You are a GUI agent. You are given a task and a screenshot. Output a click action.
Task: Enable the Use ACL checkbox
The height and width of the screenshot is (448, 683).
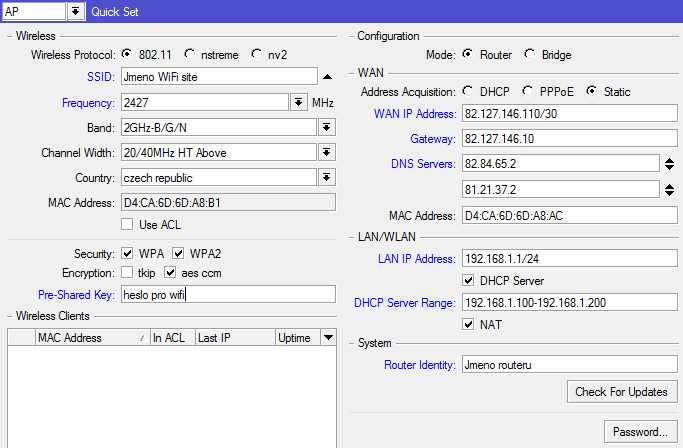127,225
